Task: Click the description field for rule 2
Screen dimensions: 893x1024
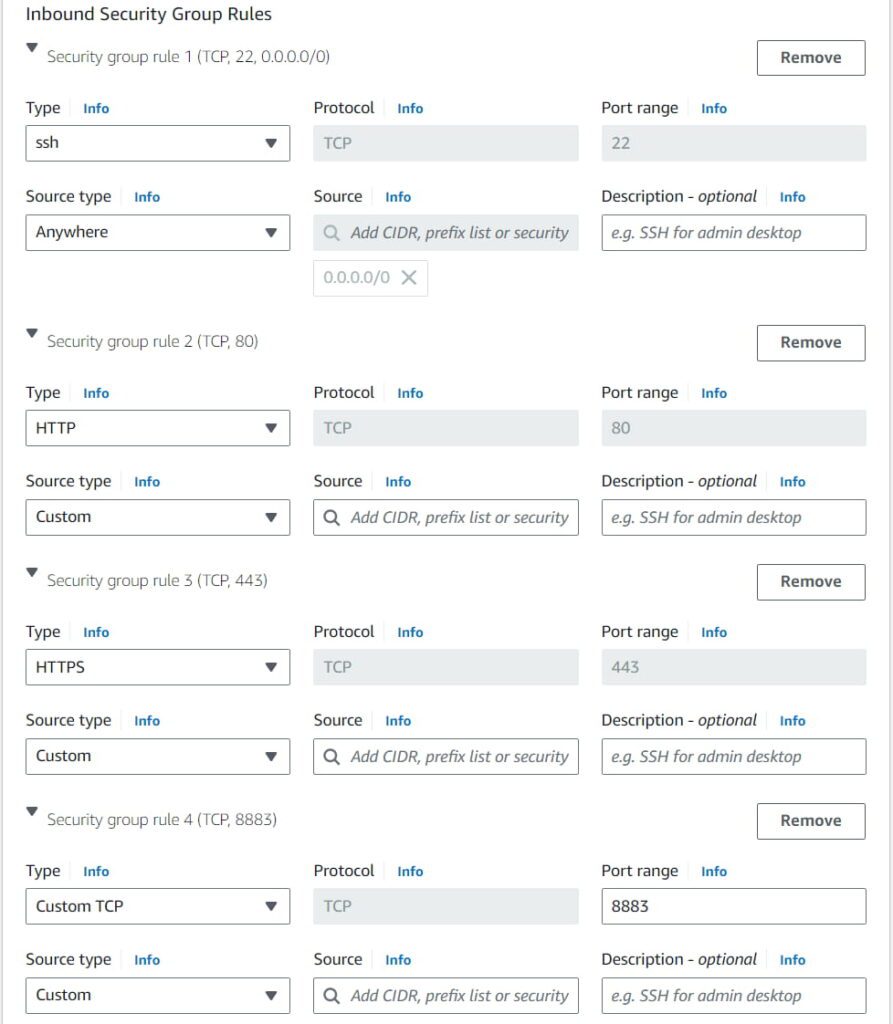Action: click(733, 517)
